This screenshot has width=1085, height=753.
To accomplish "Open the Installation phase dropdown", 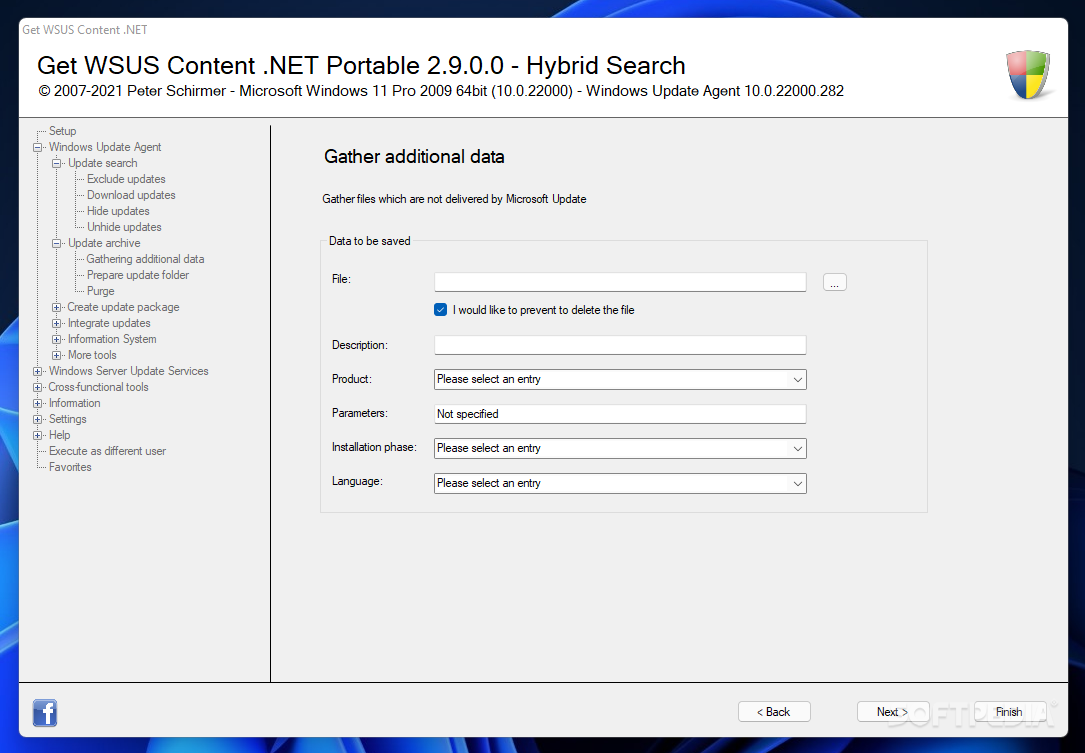I will pos(620,448).
